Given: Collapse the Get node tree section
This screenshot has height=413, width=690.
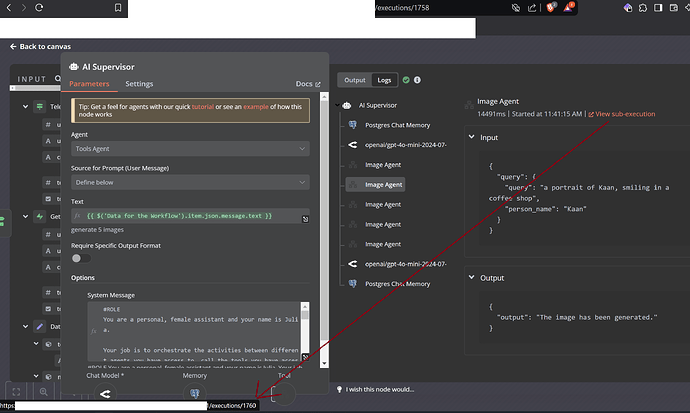Looking at the screenshot, I should coord(25,216).
